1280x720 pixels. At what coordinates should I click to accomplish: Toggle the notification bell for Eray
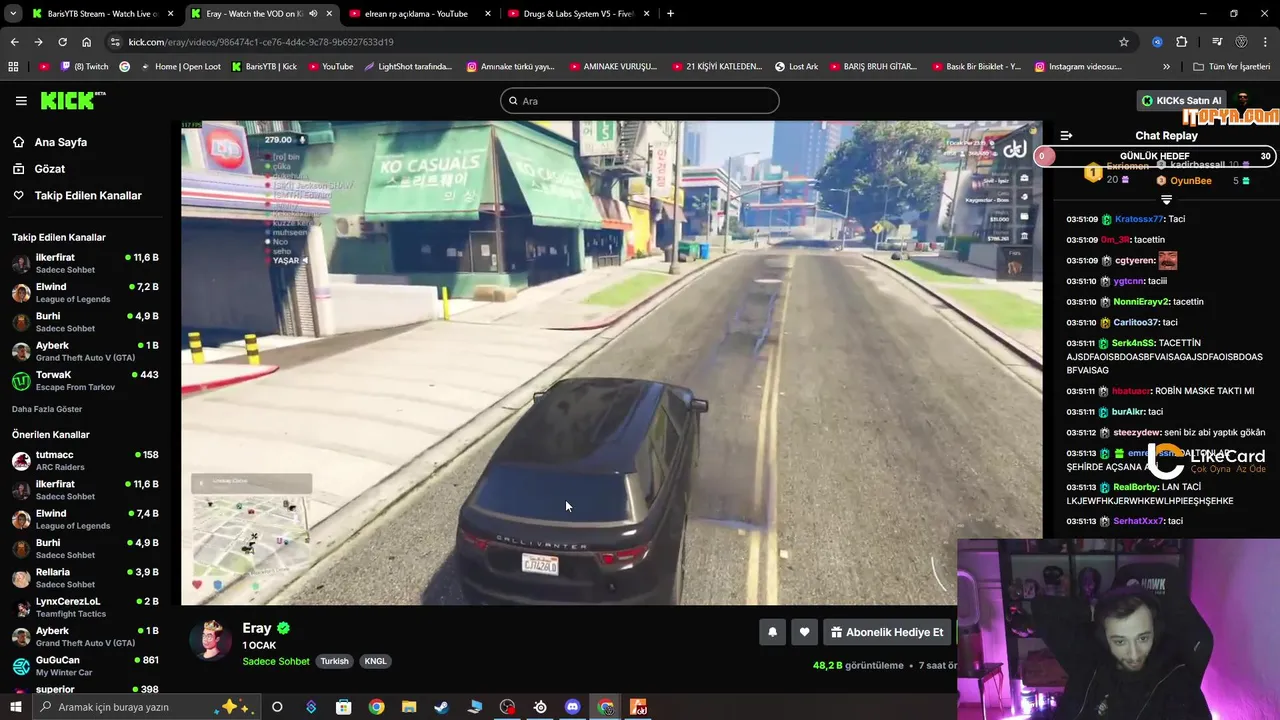tap(772, 632)
